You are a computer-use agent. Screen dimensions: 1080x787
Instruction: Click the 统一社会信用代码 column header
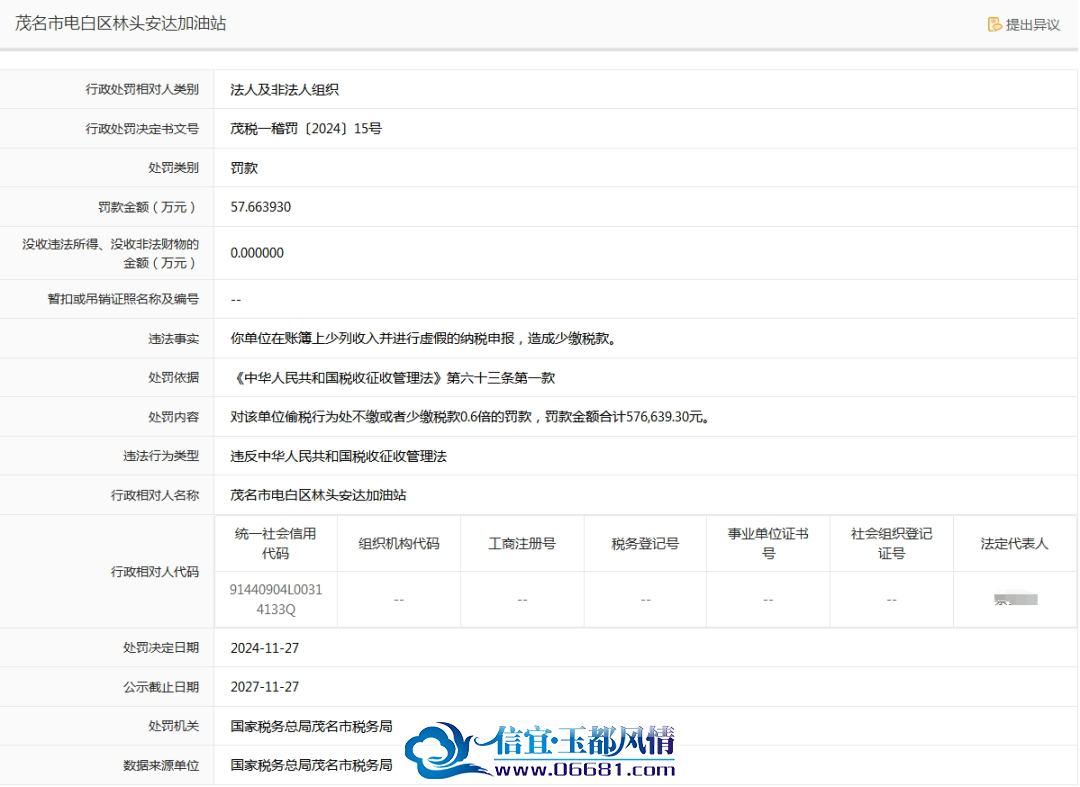(x=276, y=543)
